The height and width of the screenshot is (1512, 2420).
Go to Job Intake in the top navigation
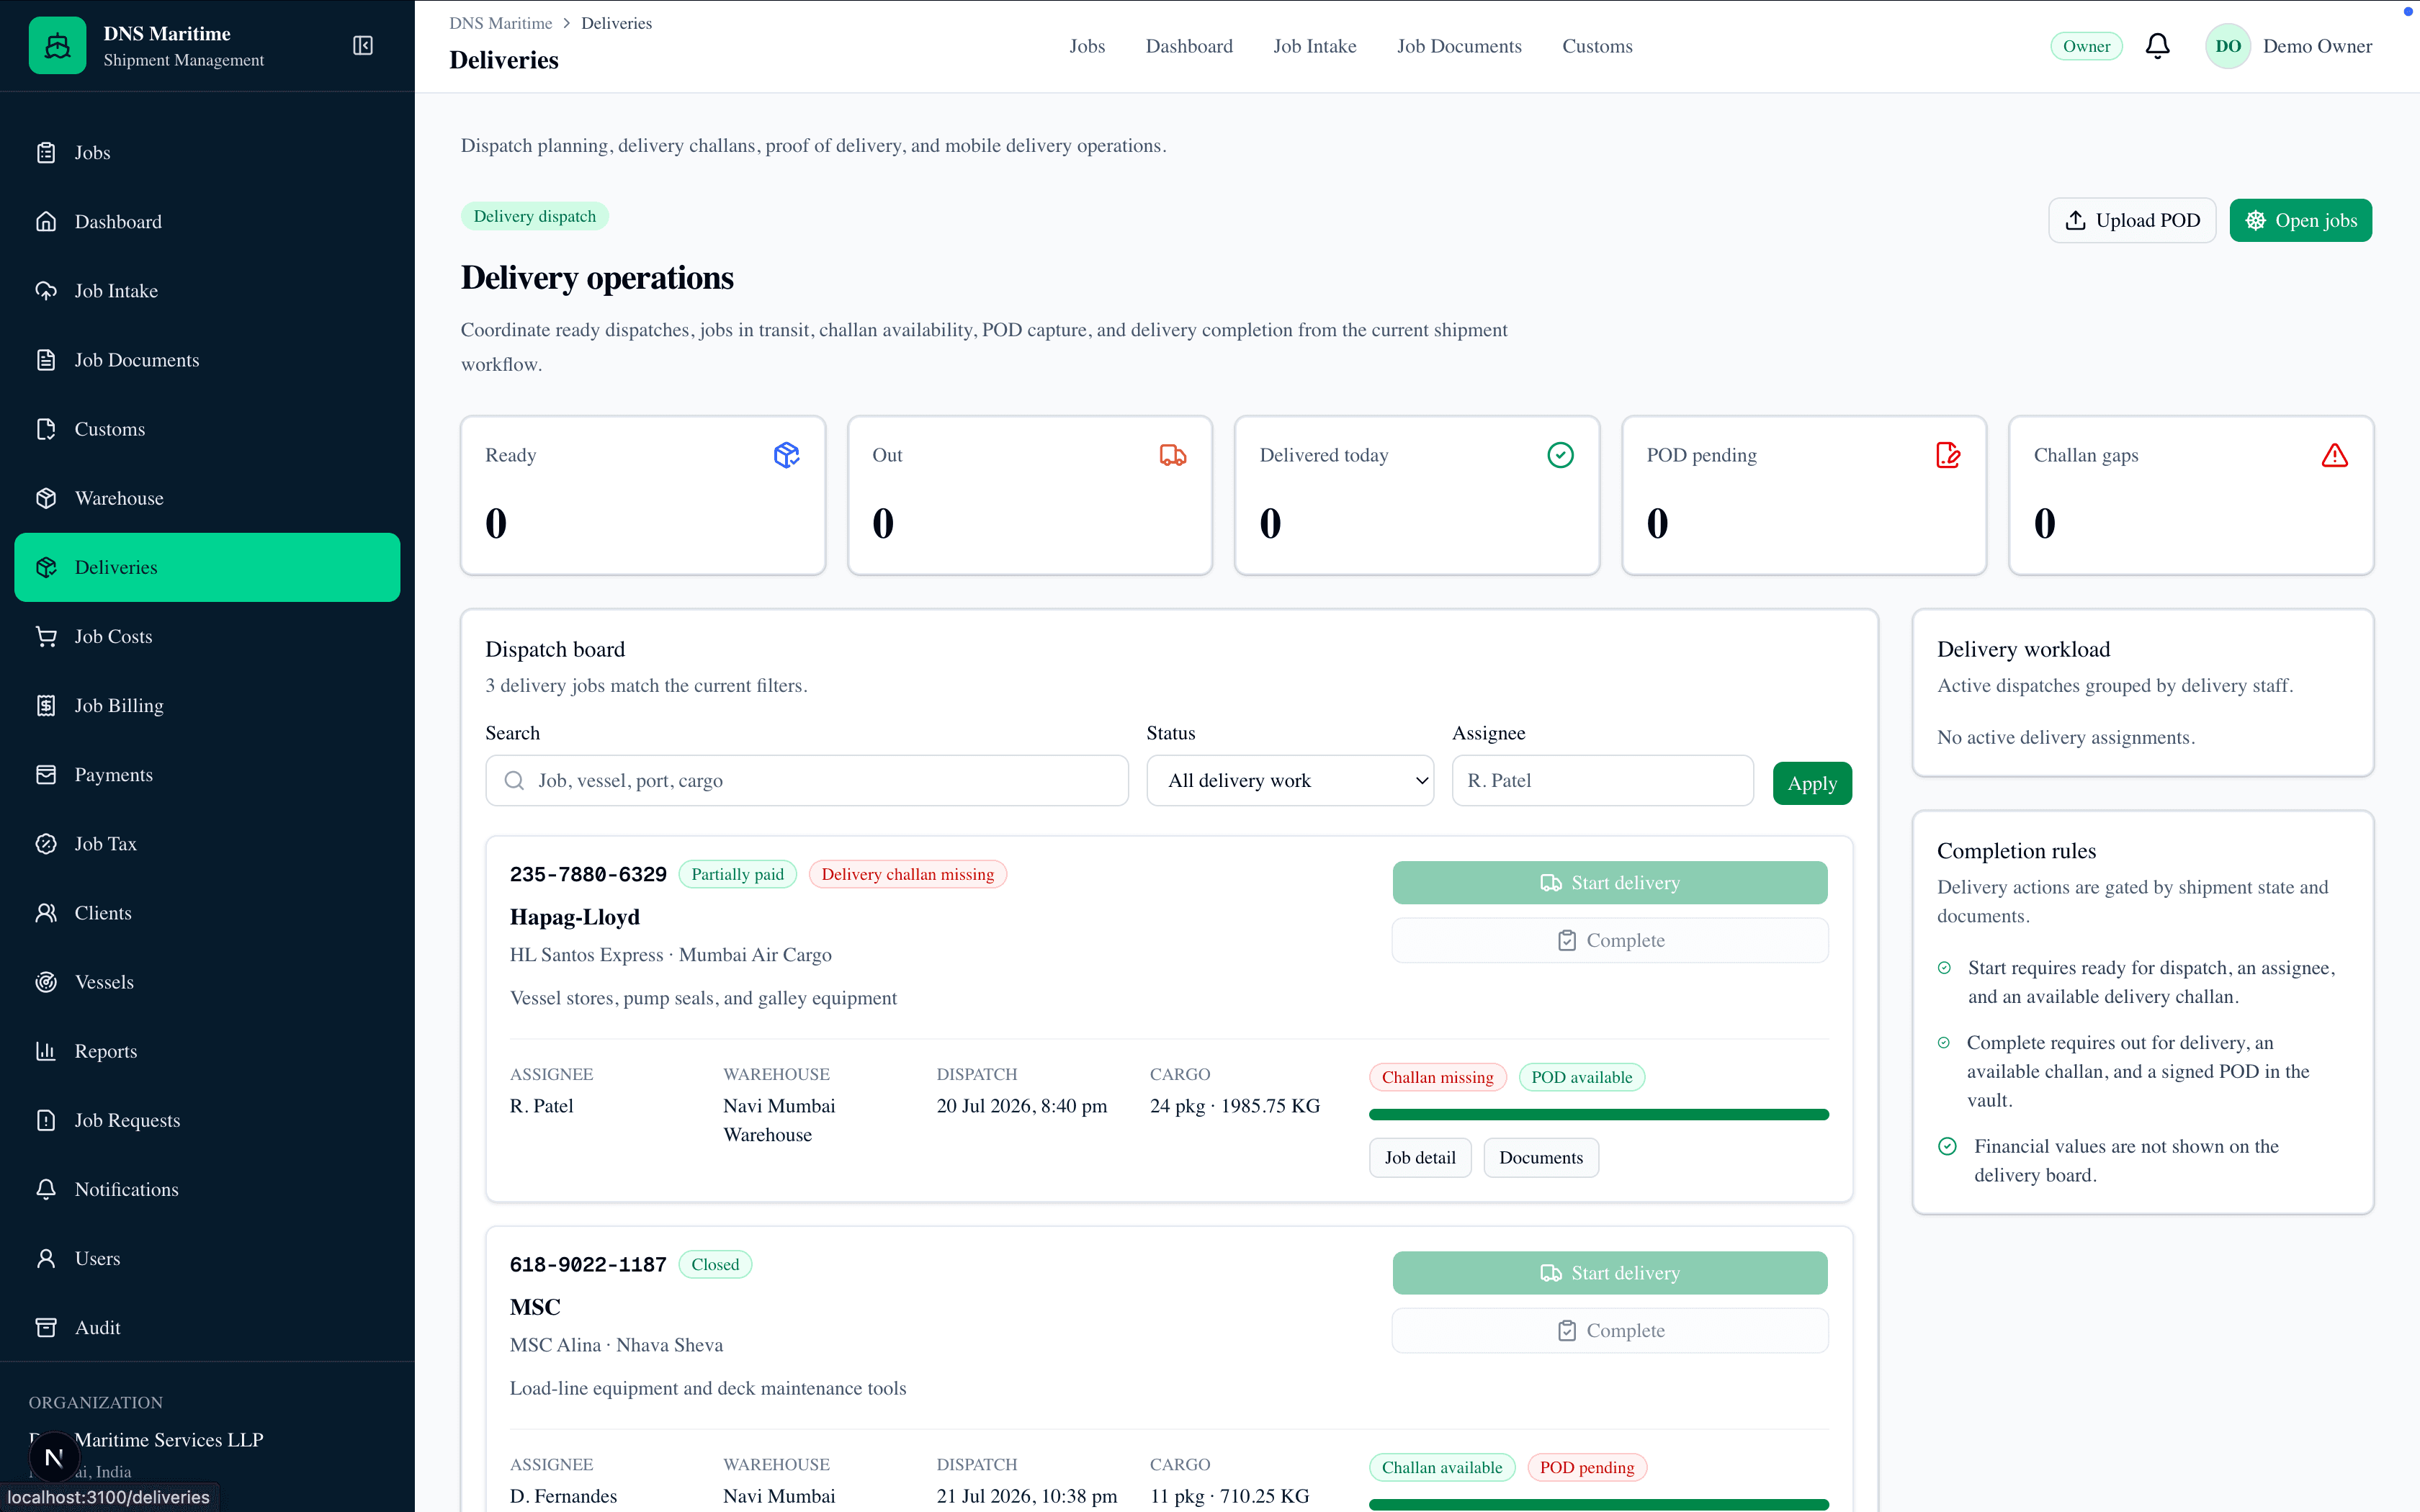[x=1315, y=46]
